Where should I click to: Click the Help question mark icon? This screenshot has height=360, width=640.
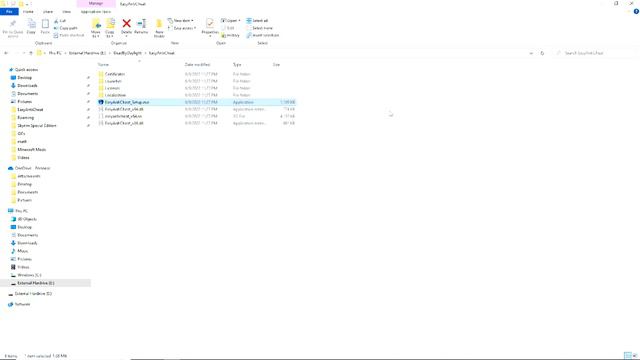point(636,12)
